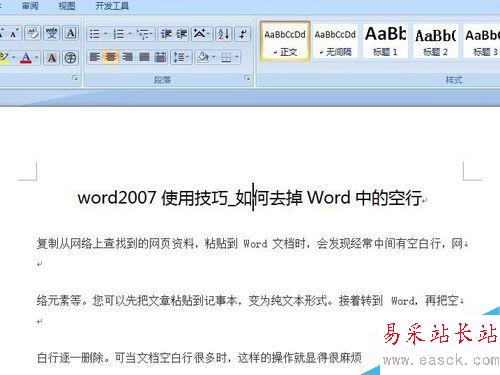The width and height of the screenshot is (500, 375).
Task: Apply the 标题 1 style
Action: (386, 42)
